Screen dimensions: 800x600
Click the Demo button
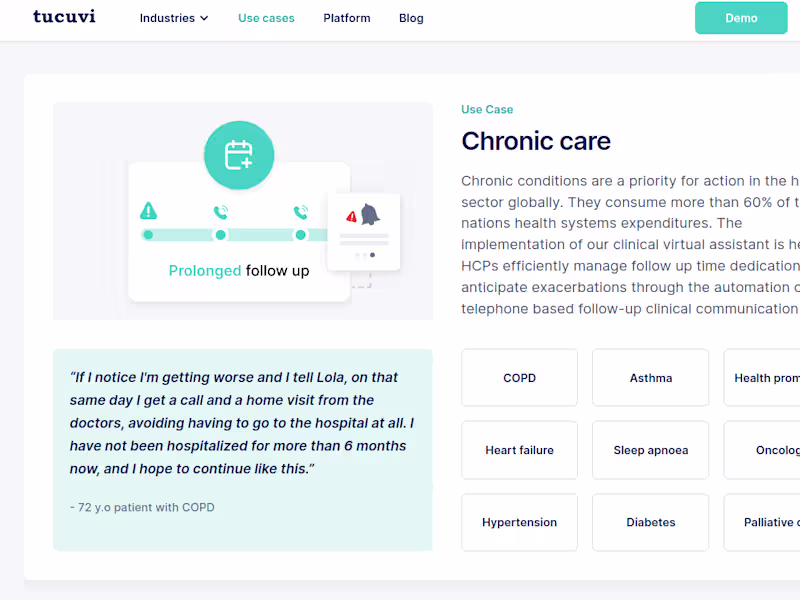point(741,18)
